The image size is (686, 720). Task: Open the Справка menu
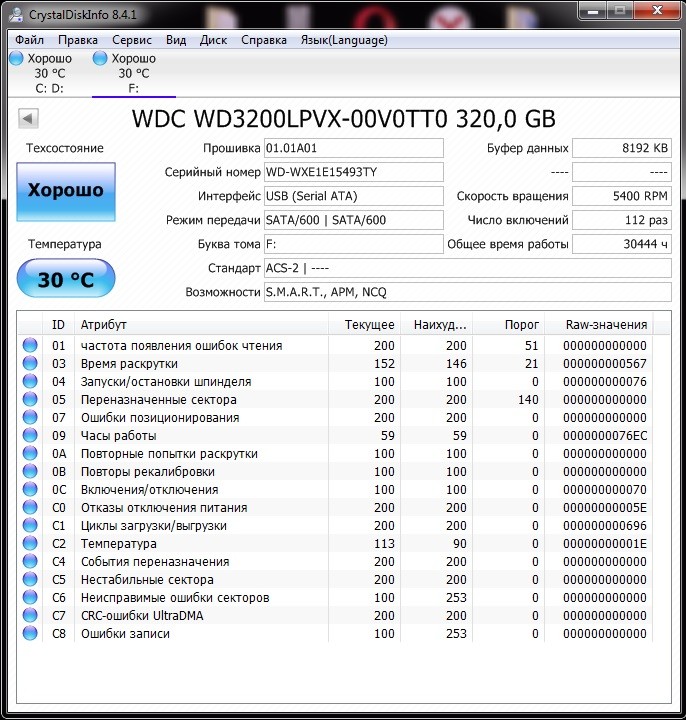(x=264, y=40)
